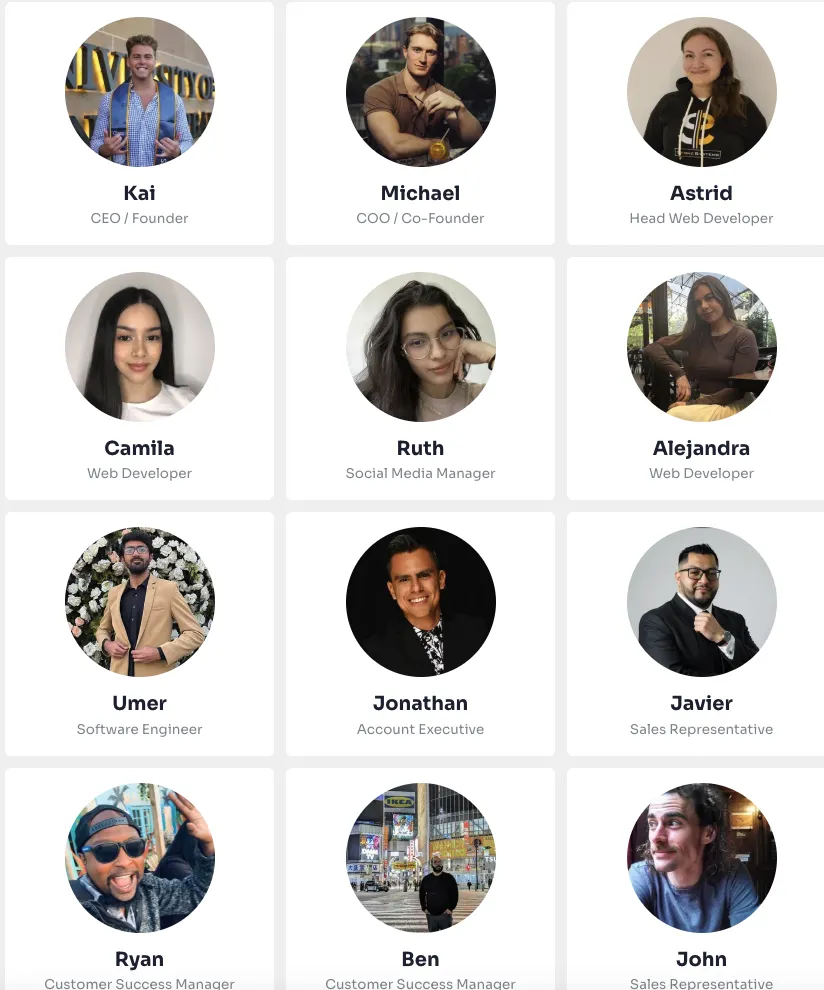Click Alejandra's profile picture
Image resolution: width=824 pixels, height=990 pixels.
(702, 347)
